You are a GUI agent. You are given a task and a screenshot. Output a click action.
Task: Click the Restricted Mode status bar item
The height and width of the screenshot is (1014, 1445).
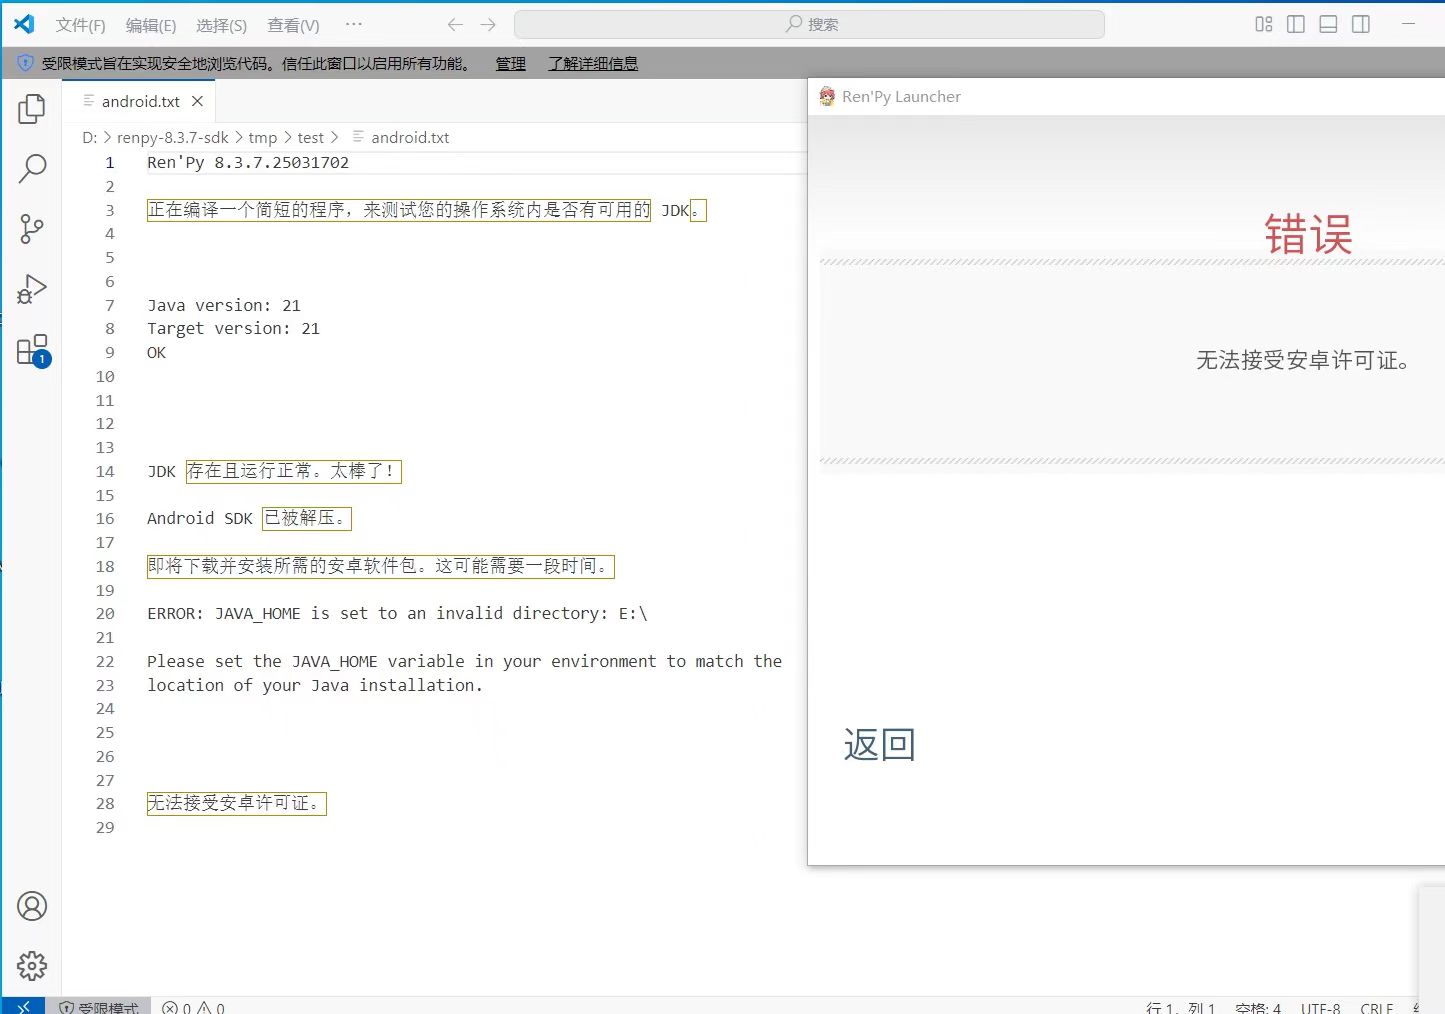click(x=98, y=1007)
